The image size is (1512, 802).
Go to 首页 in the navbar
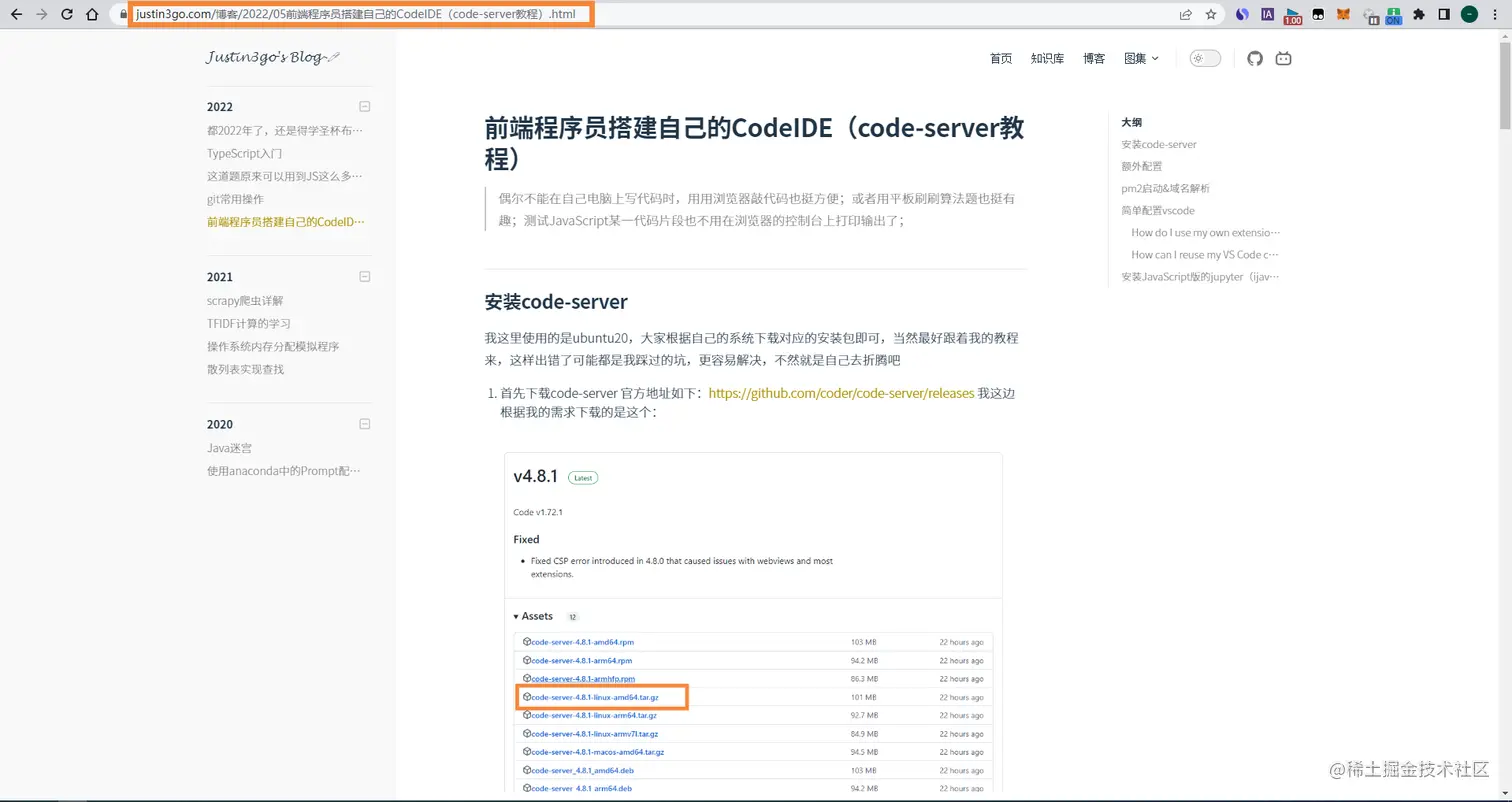pyautogui.click(x=1001, y=58)
